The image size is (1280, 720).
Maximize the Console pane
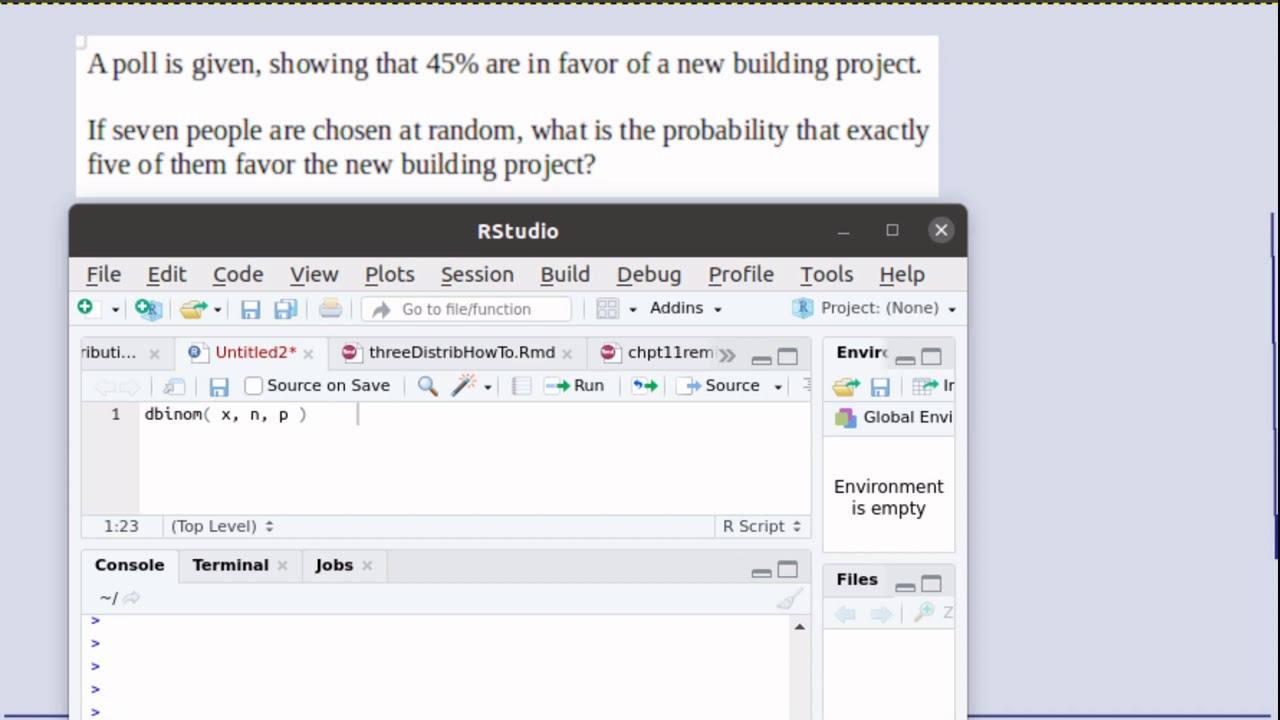tap(788, 570)
